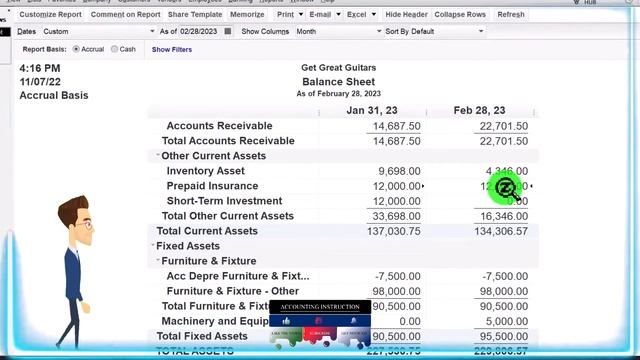Select Total Other Current Assets 33,698.00
The height and width of the screenshot is (360, 640).
pyautogui.click(x=396, y=216)
